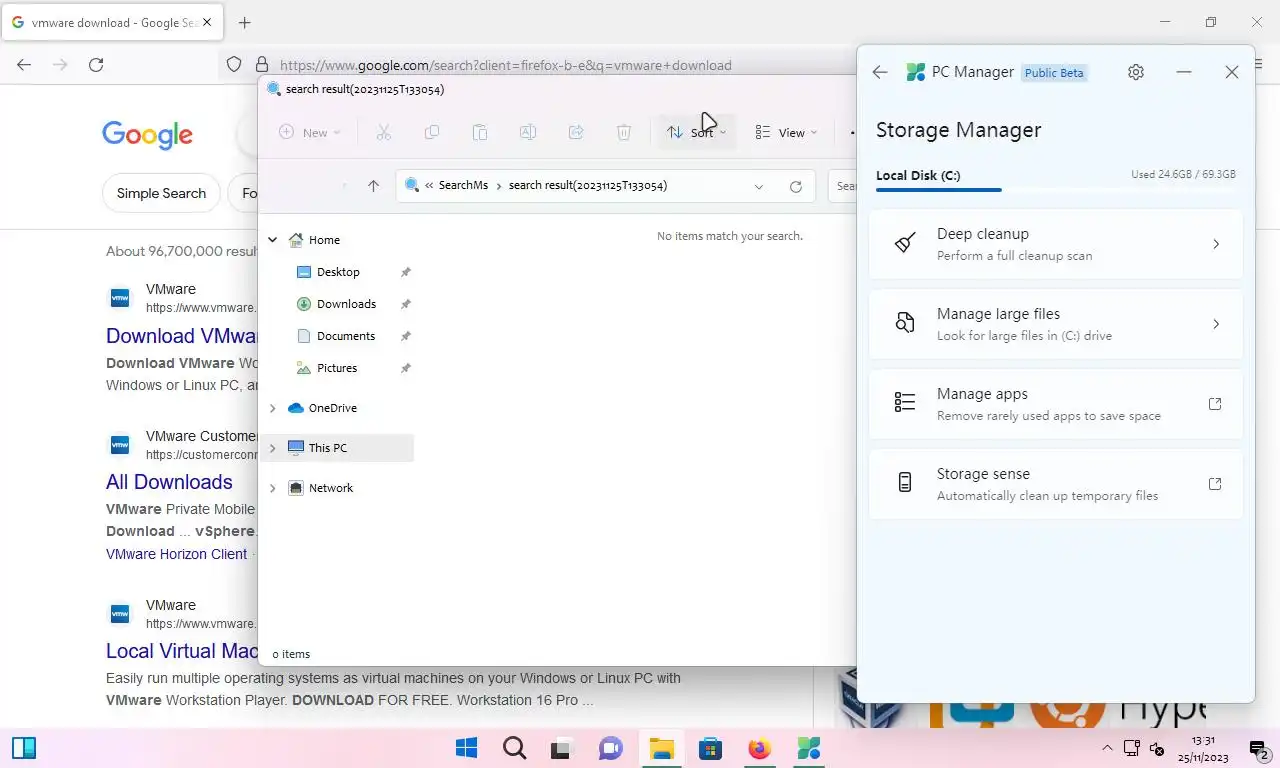Click 'Used 24.6GB / 69.3GB' text
The width and height of the screenshot is (1280, 768).
(1183, 174)
